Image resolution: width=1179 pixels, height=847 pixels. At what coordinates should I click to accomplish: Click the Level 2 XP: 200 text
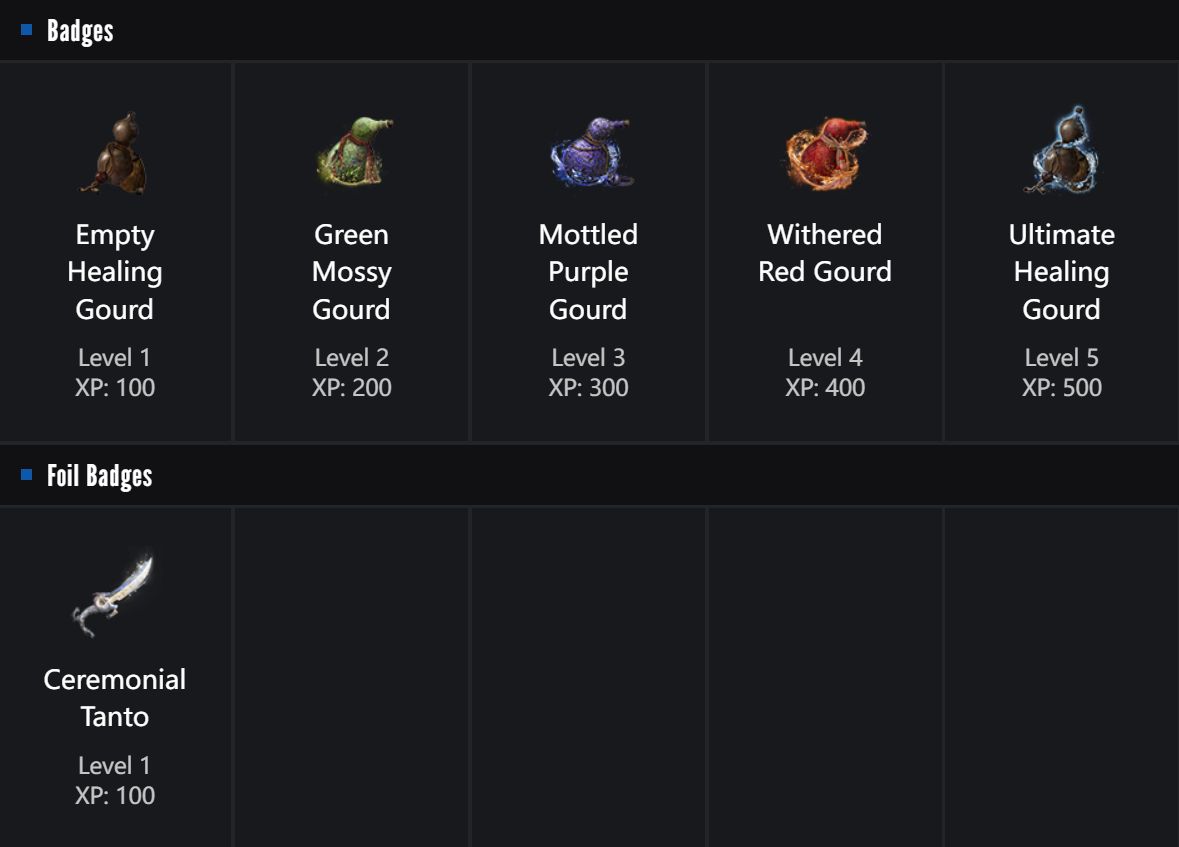(x=352, y=373)
